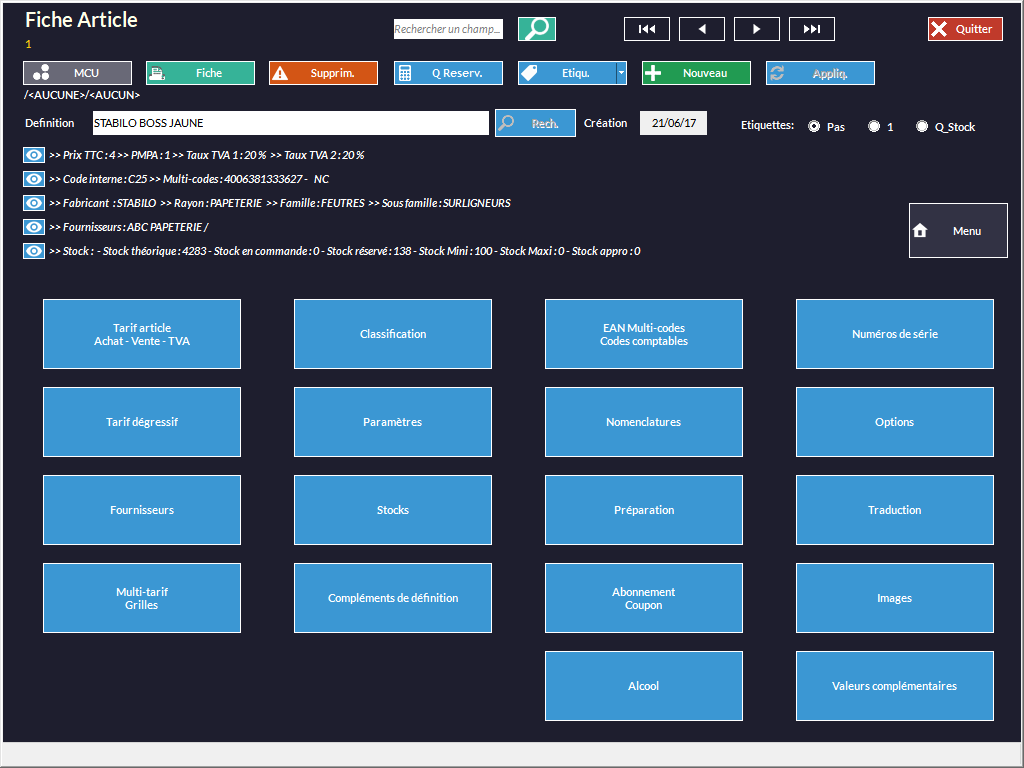Select the 'Pas' etiquettes radio button
This screenshot has height=768, width=1024.
[814, 127]
